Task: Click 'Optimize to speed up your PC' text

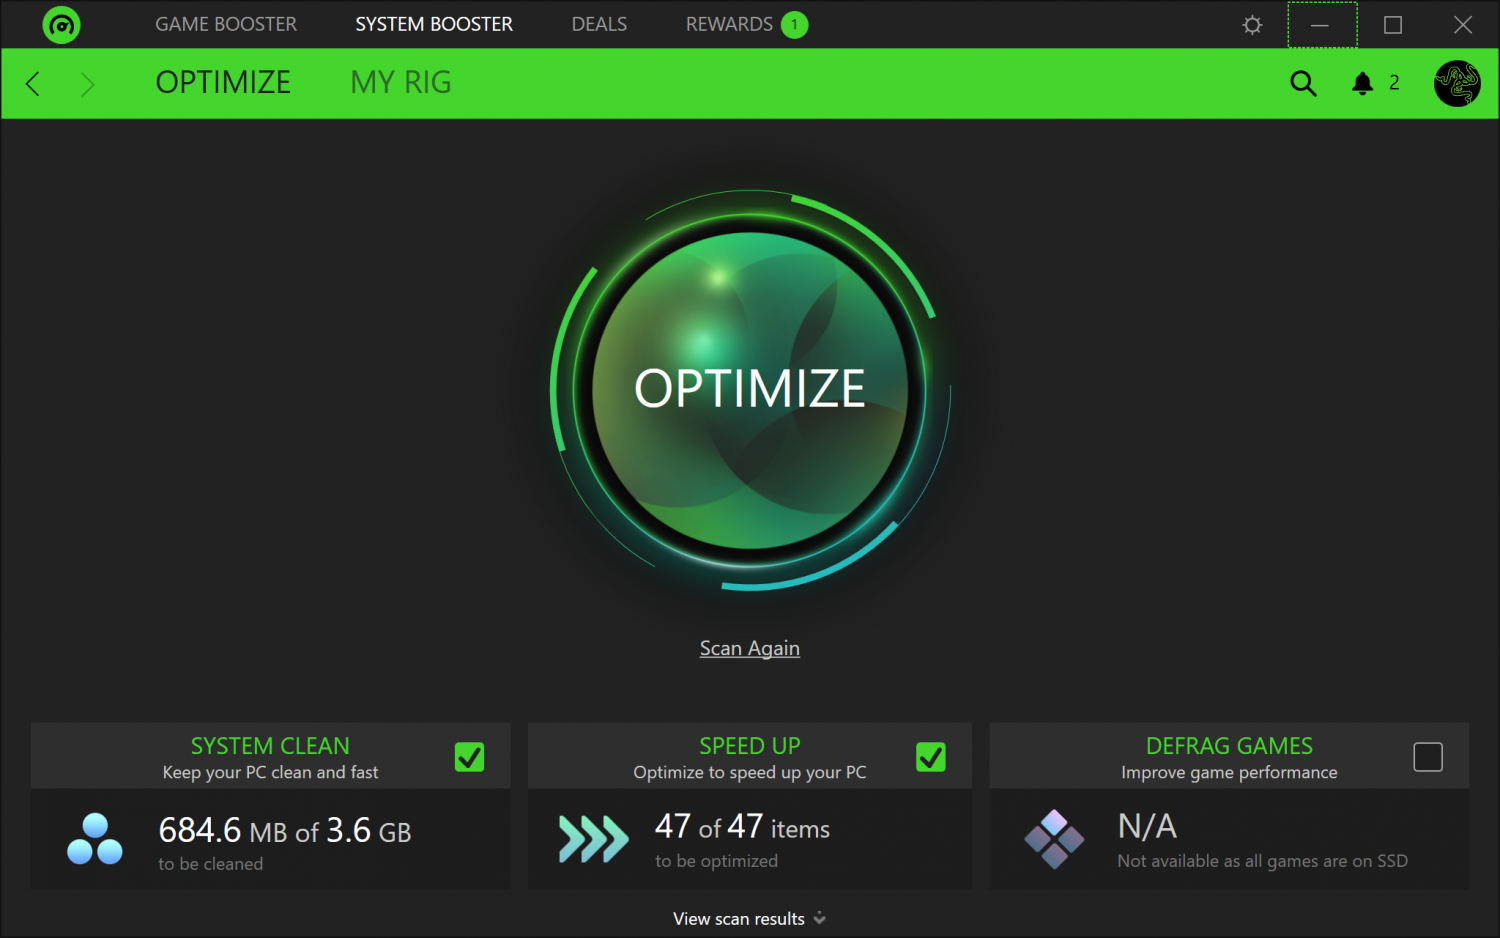Action: pyautogui.click(x=750, y=772)
